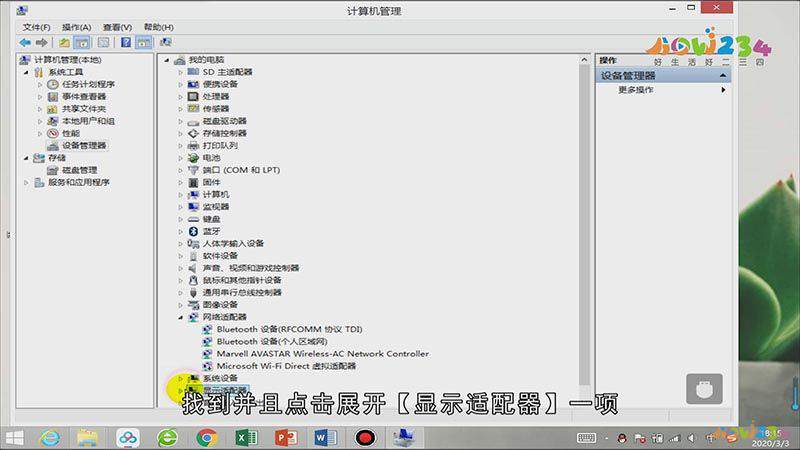Screen dimensions: 800x450
Task: Select 计算机管理(本地) root node
Action: click(67, 60)
